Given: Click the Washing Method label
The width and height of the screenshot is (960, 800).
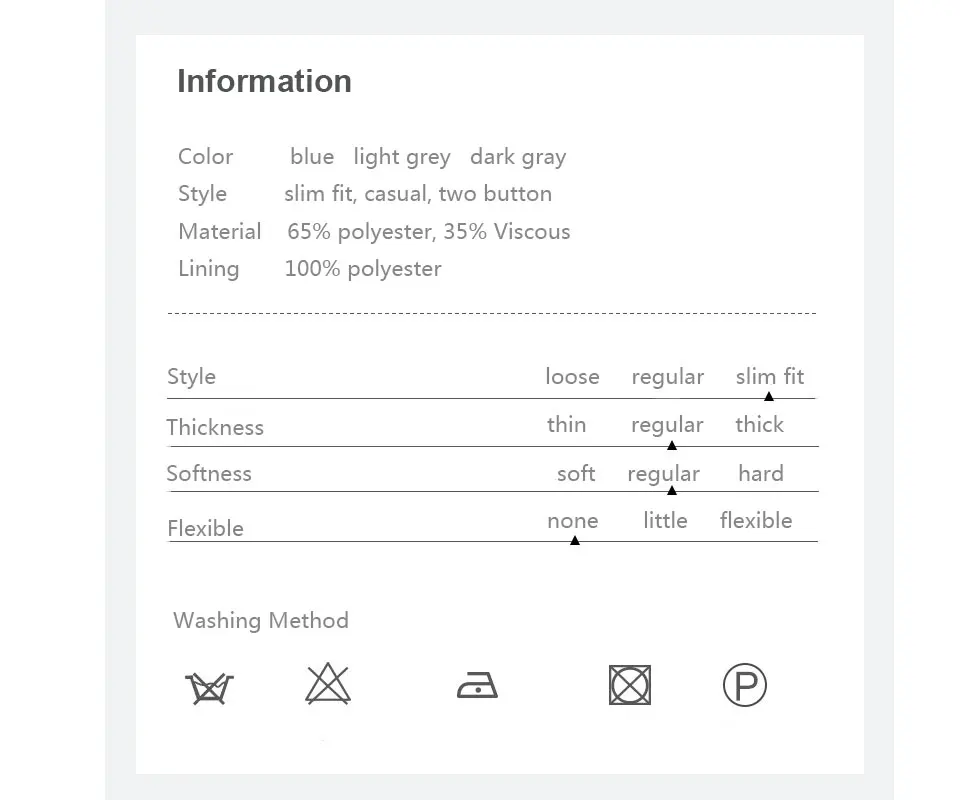Looking at the screenshot, I should click(261, 620).
